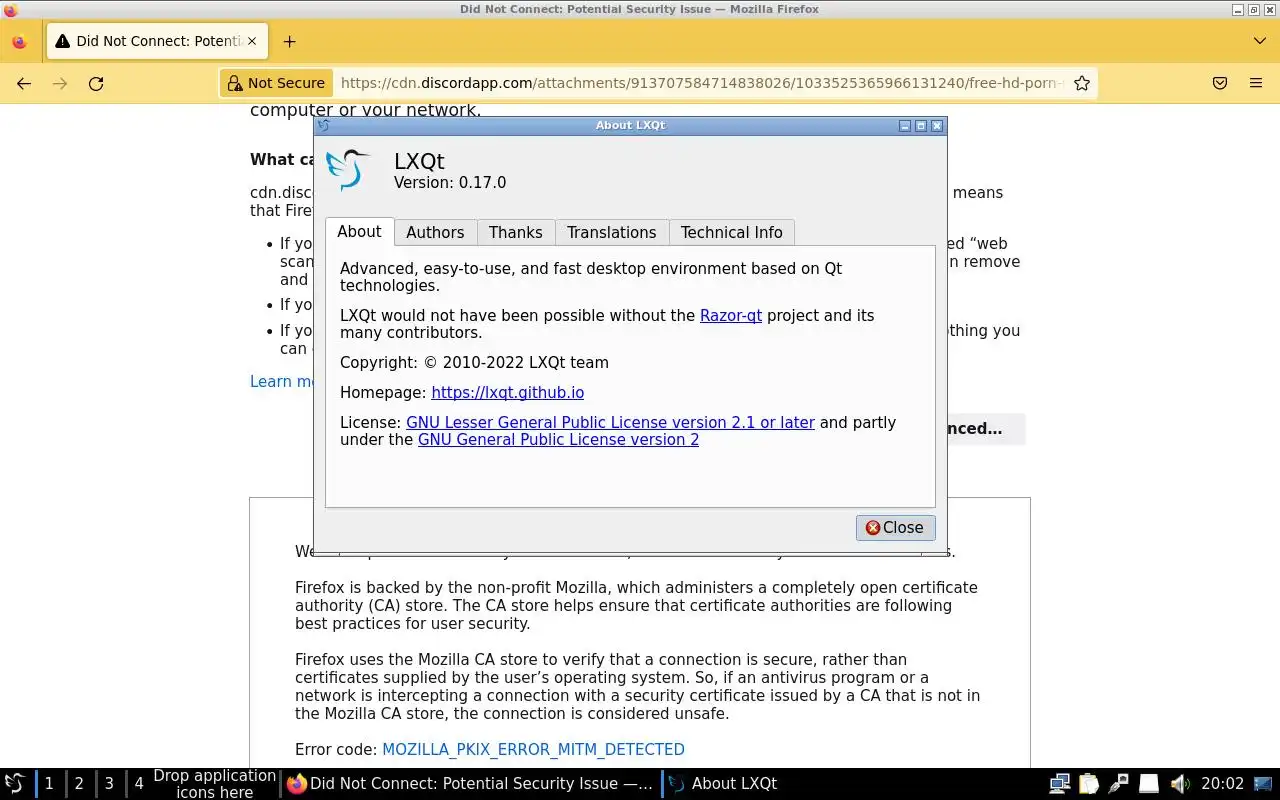Focus the URL address bar
Image resolution: width=1280 pixels, height=800 pixels.
(x=700, y=83)
